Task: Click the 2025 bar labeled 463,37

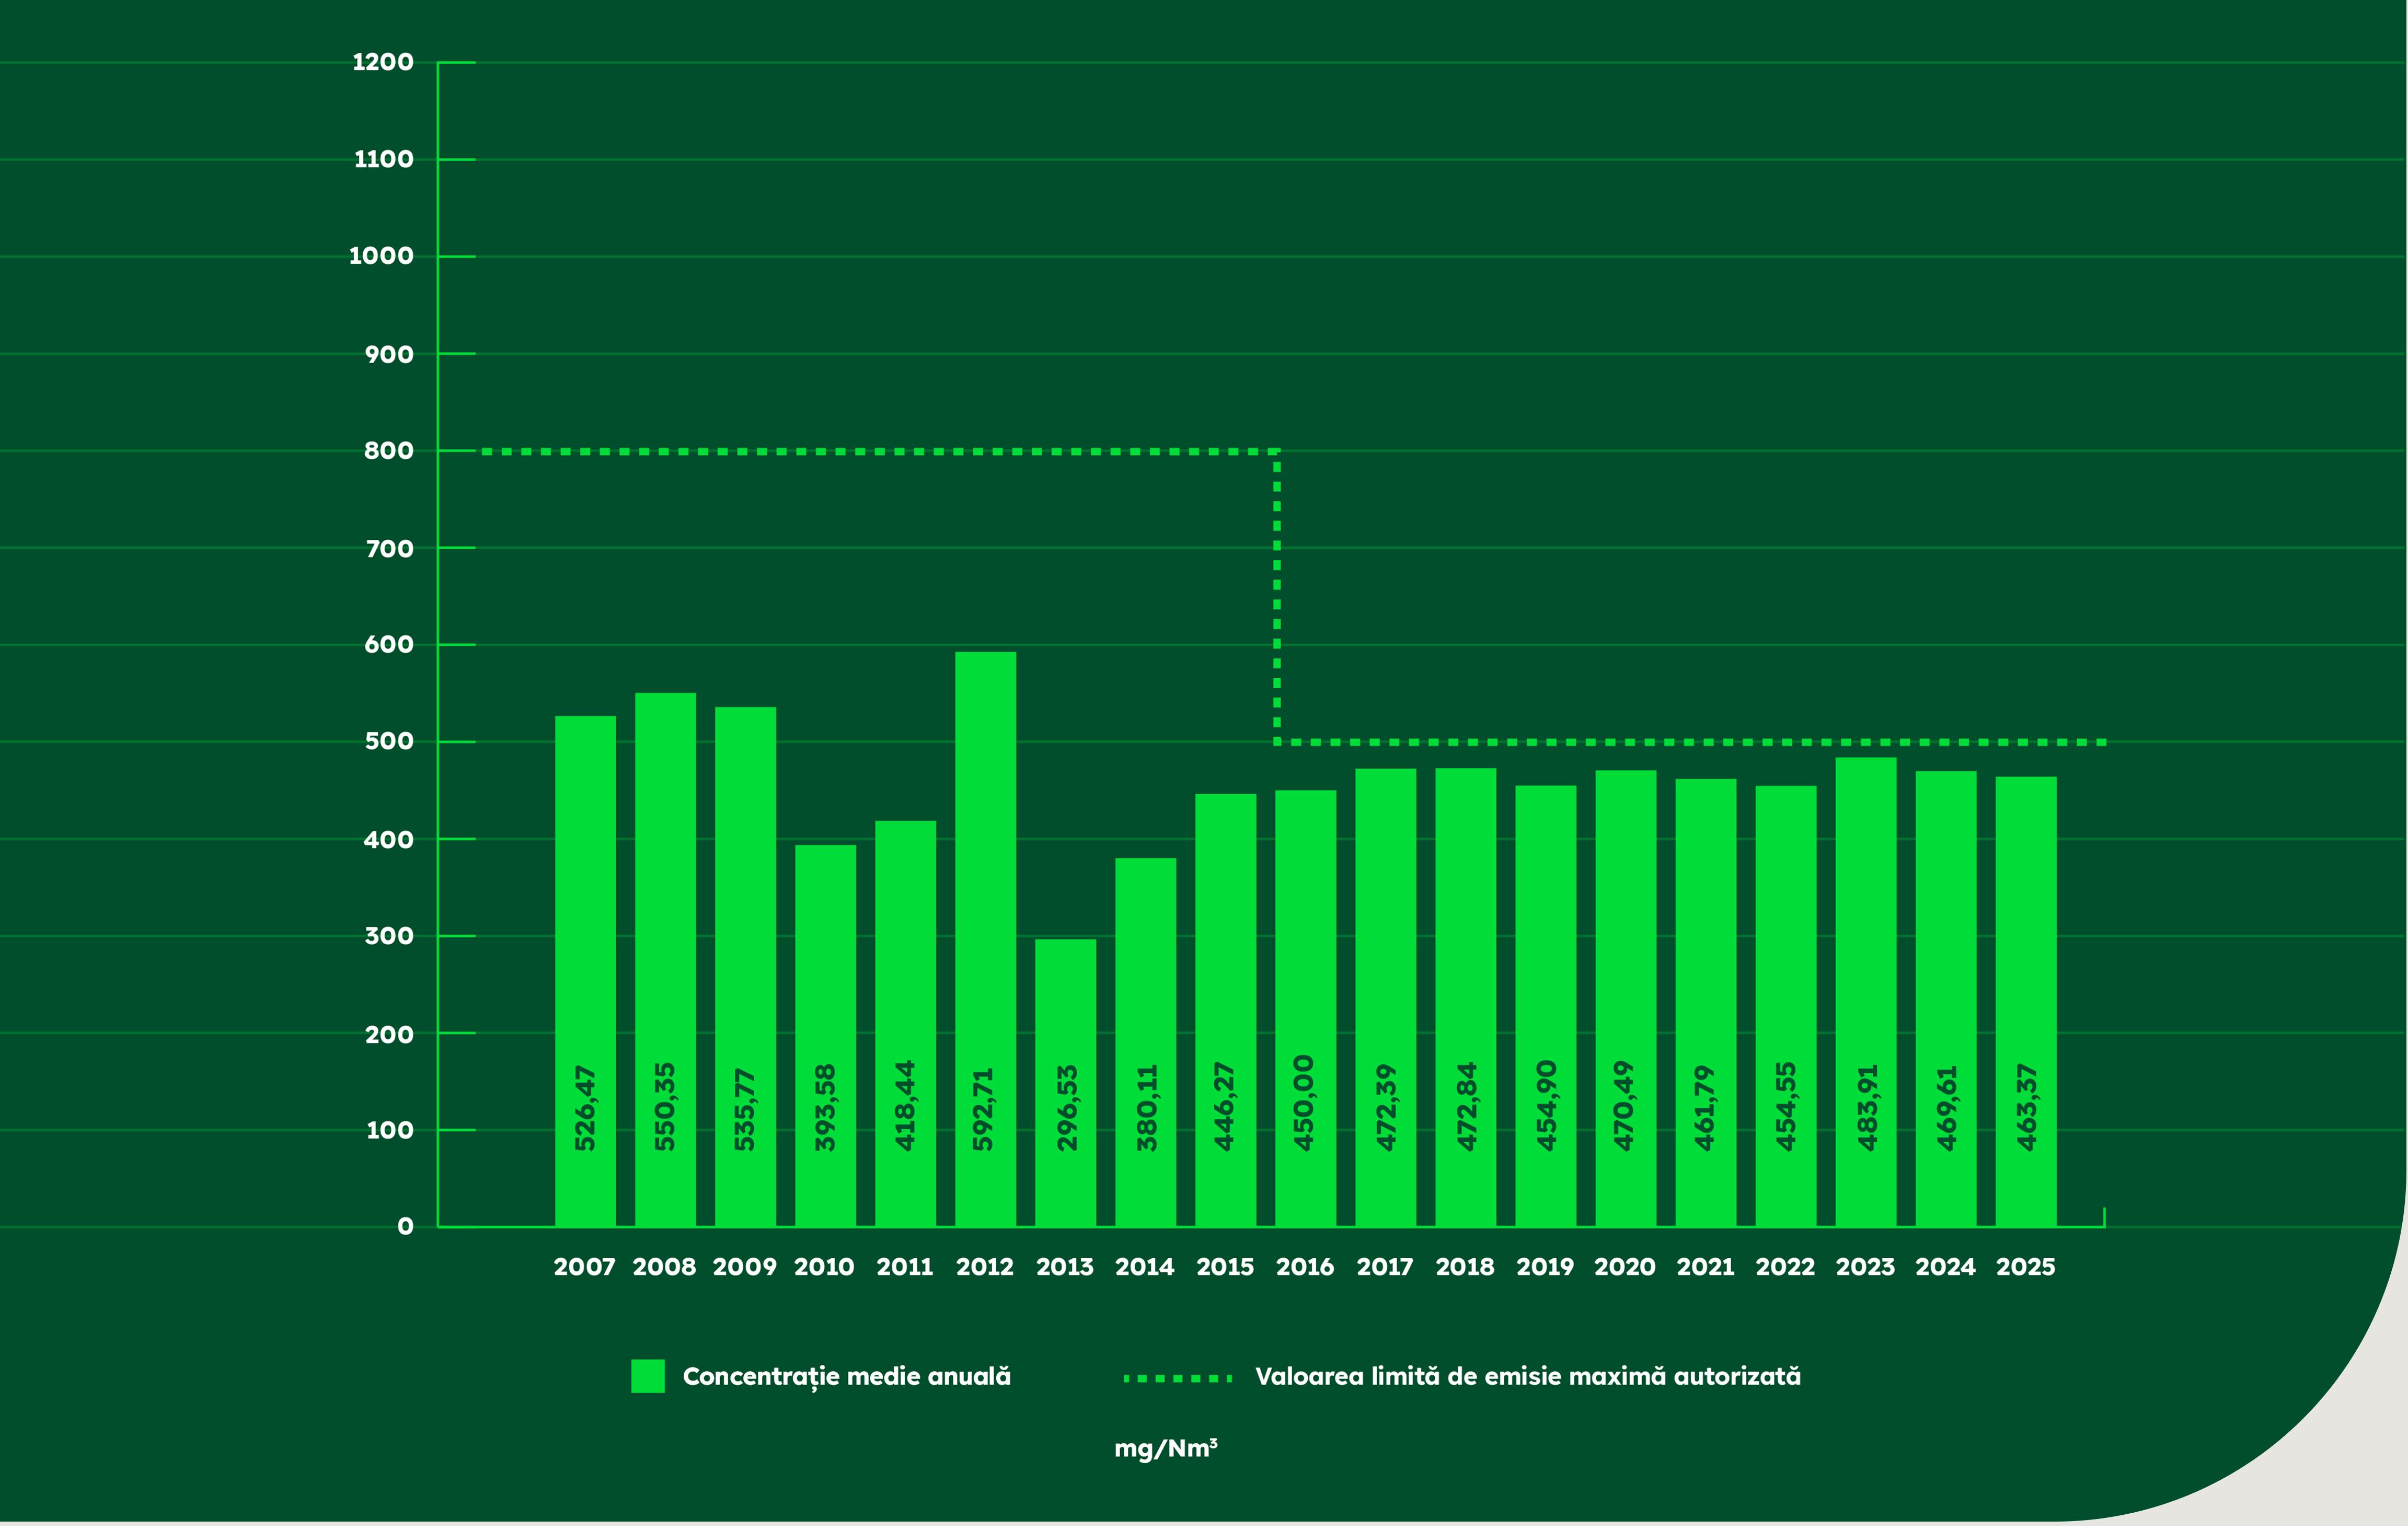Action: [2025, 1001]
